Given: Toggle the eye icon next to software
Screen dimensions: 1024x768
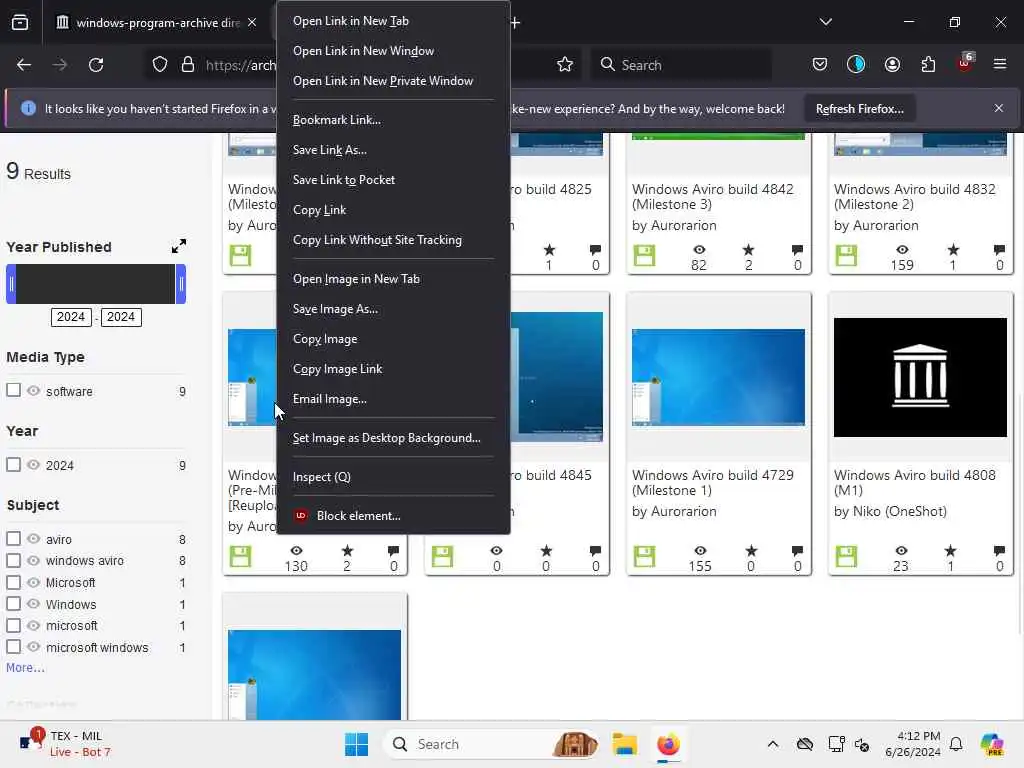Looking at the screenshot, I should click(33, 391).
